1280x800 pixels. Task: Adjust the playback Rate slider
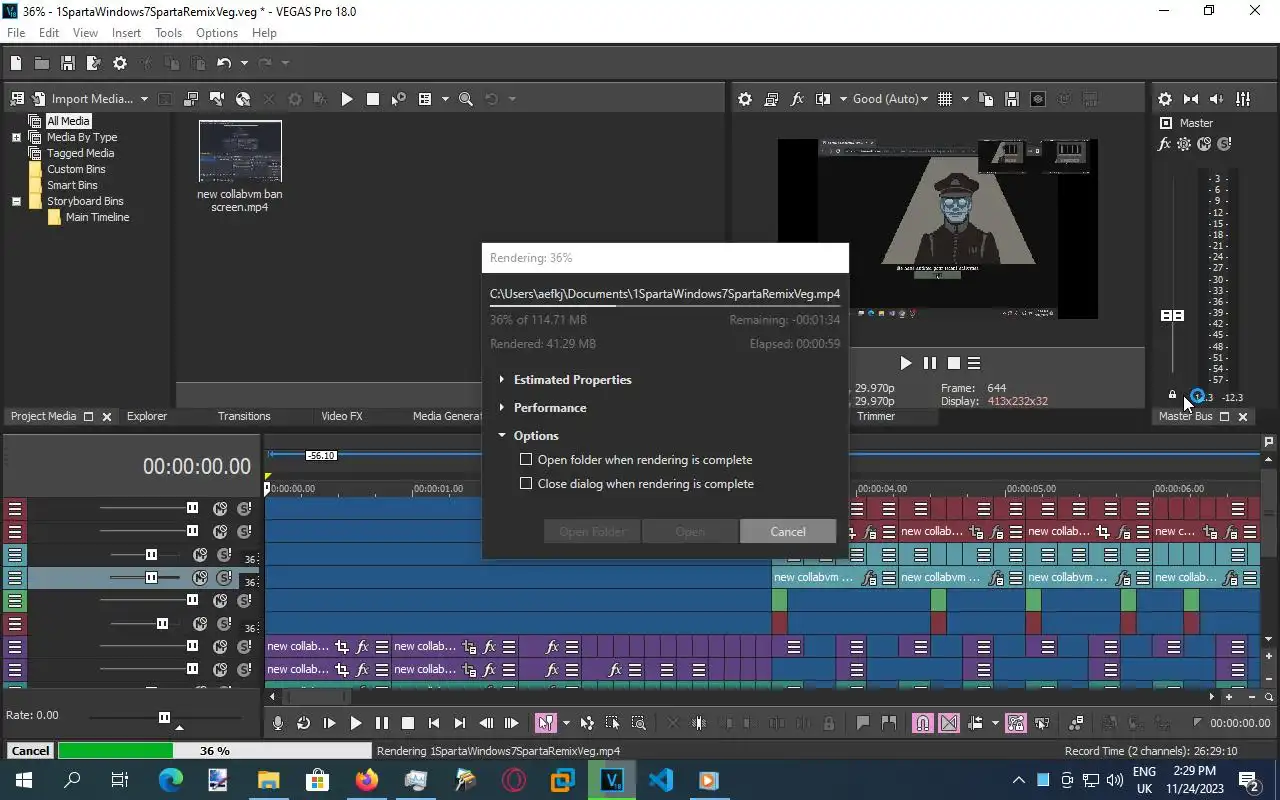coord(164,717)
